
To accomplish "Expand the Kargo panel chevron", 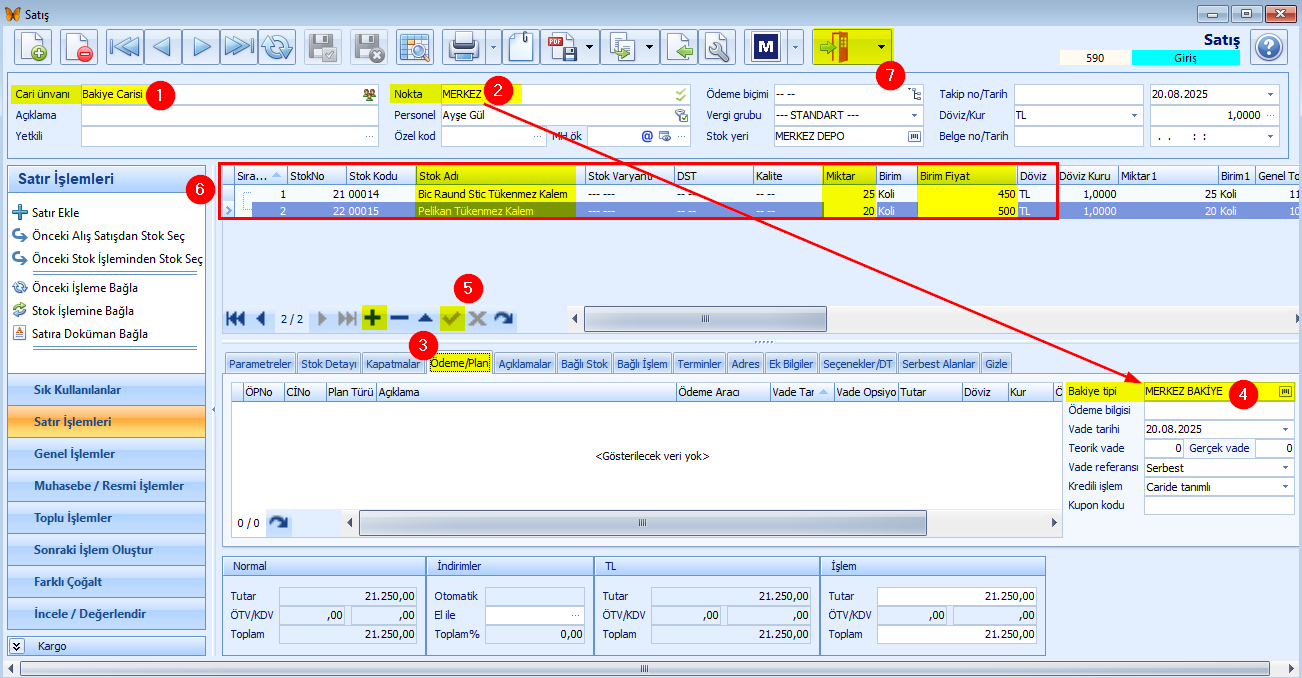I will pyautogui.click(x=17, y=646).
